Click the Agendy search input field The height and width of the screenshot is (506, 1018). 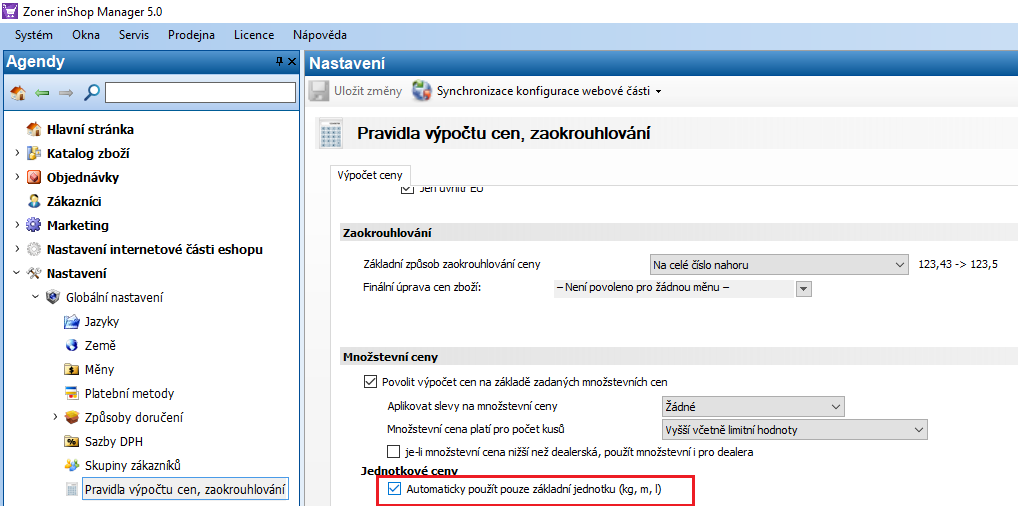pyautogui.click(x=200, y=93)
